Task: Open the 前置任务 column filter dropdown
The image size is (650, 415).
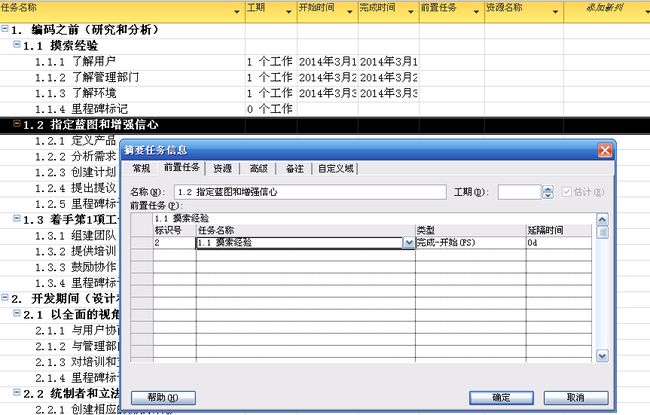Action: (x=476, y=12)
